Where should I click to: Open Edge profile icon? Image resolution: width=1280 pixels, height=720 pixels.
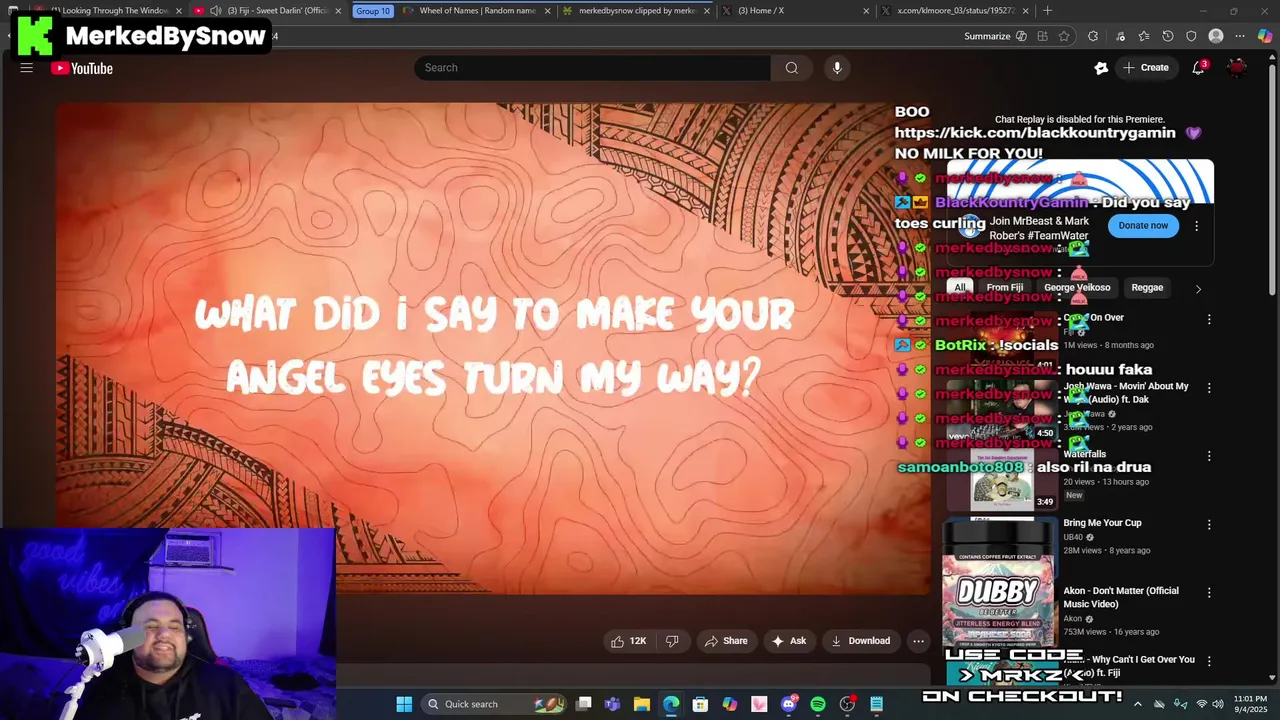[x=1216, y=36]
